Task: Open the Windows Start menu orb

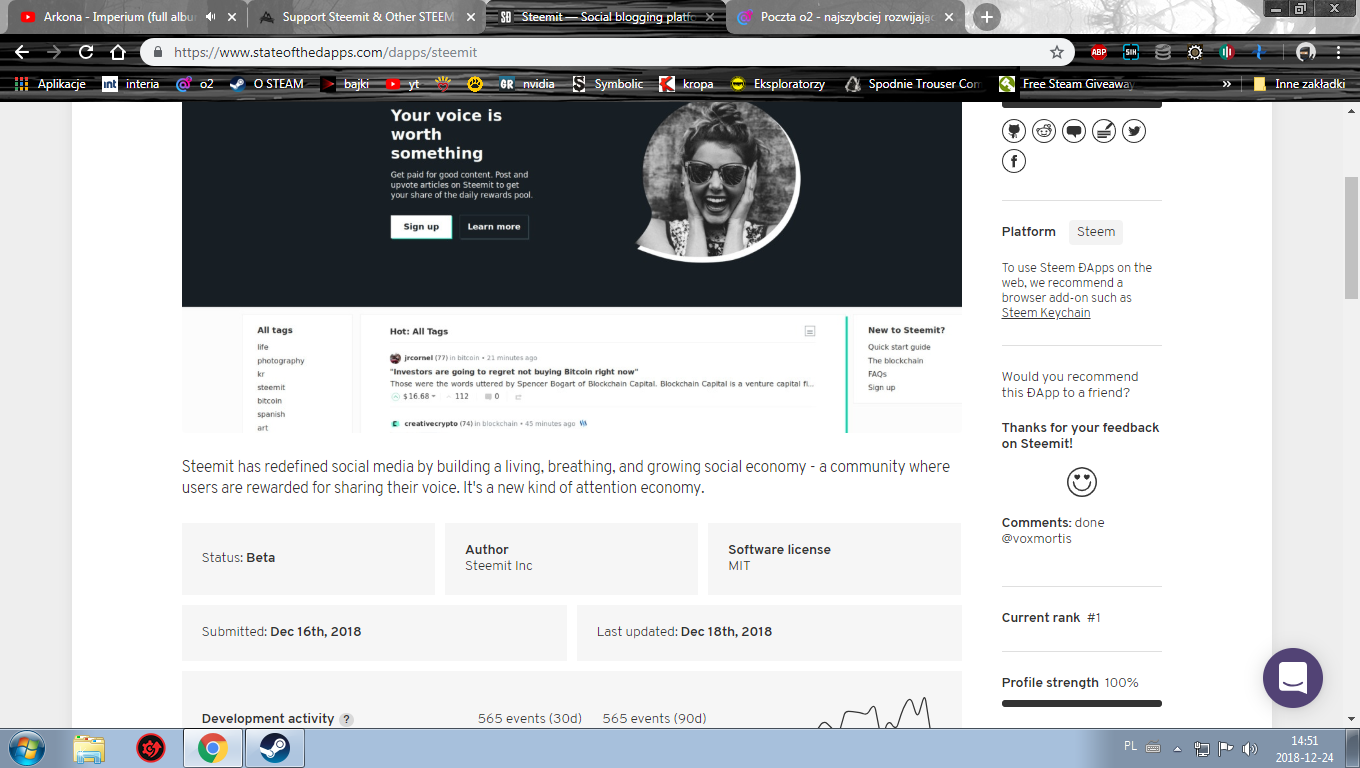Action: tap(25, 748)
